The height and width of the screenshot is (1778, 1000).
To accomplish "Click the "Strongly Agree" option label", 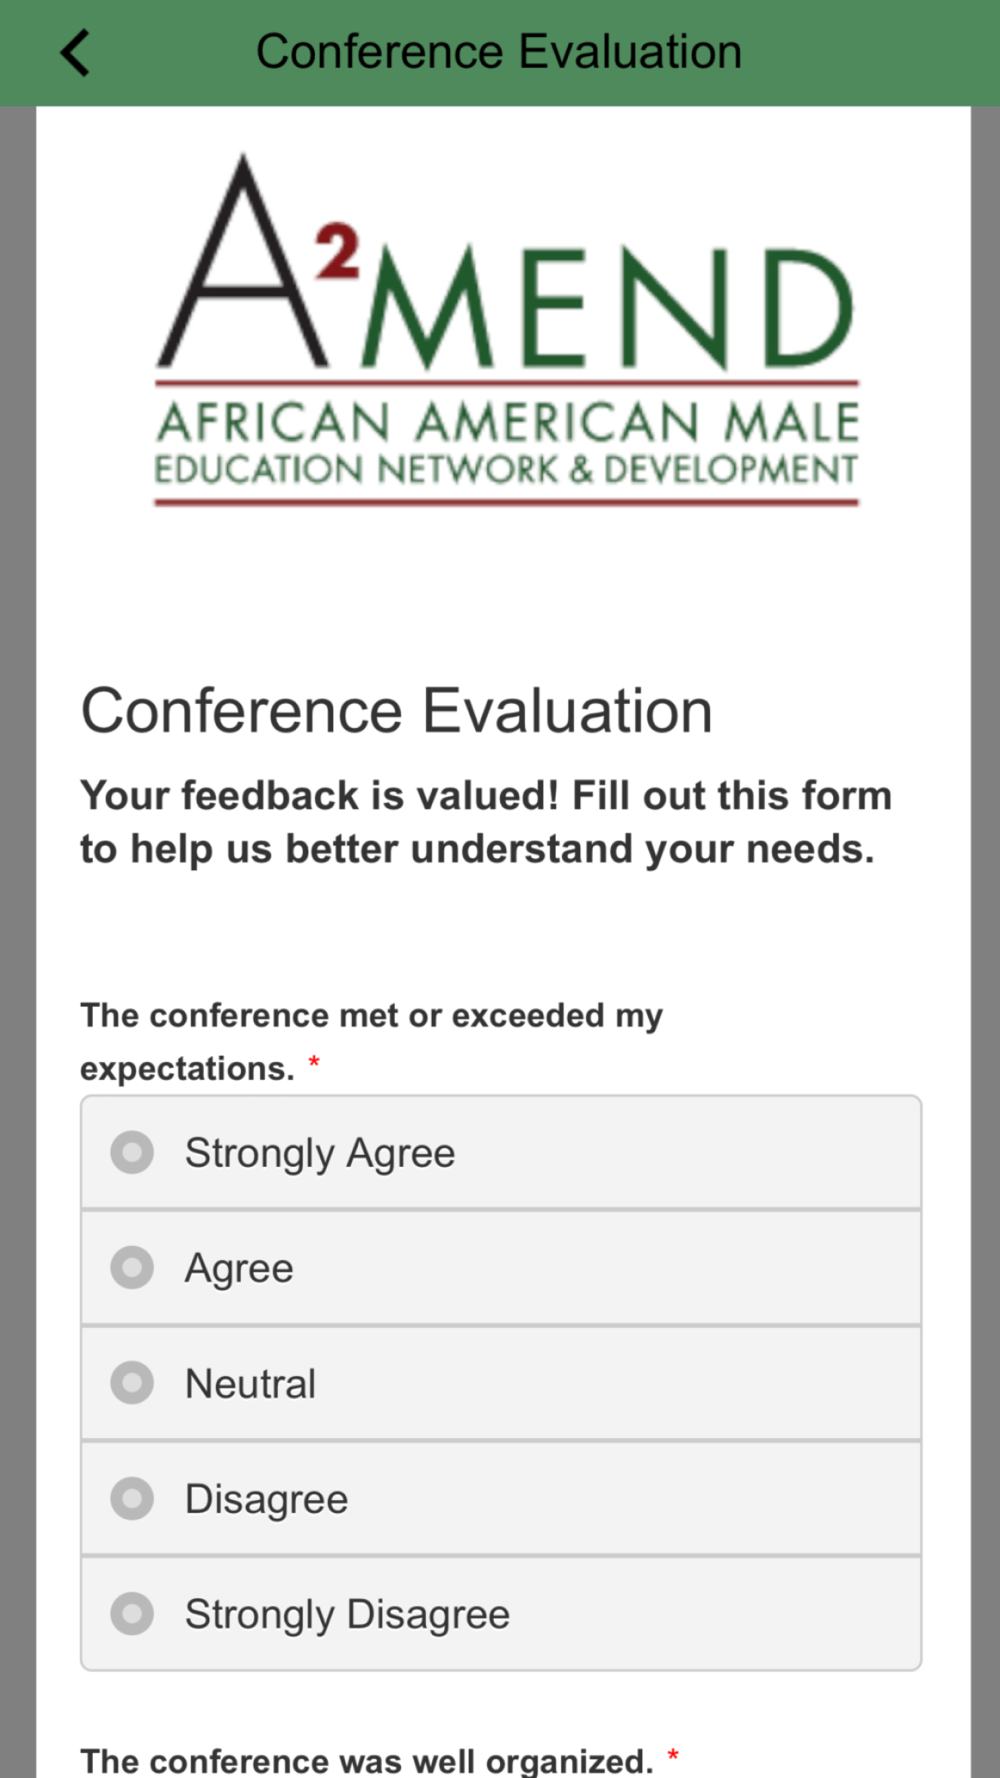I will pos(320,1153).
